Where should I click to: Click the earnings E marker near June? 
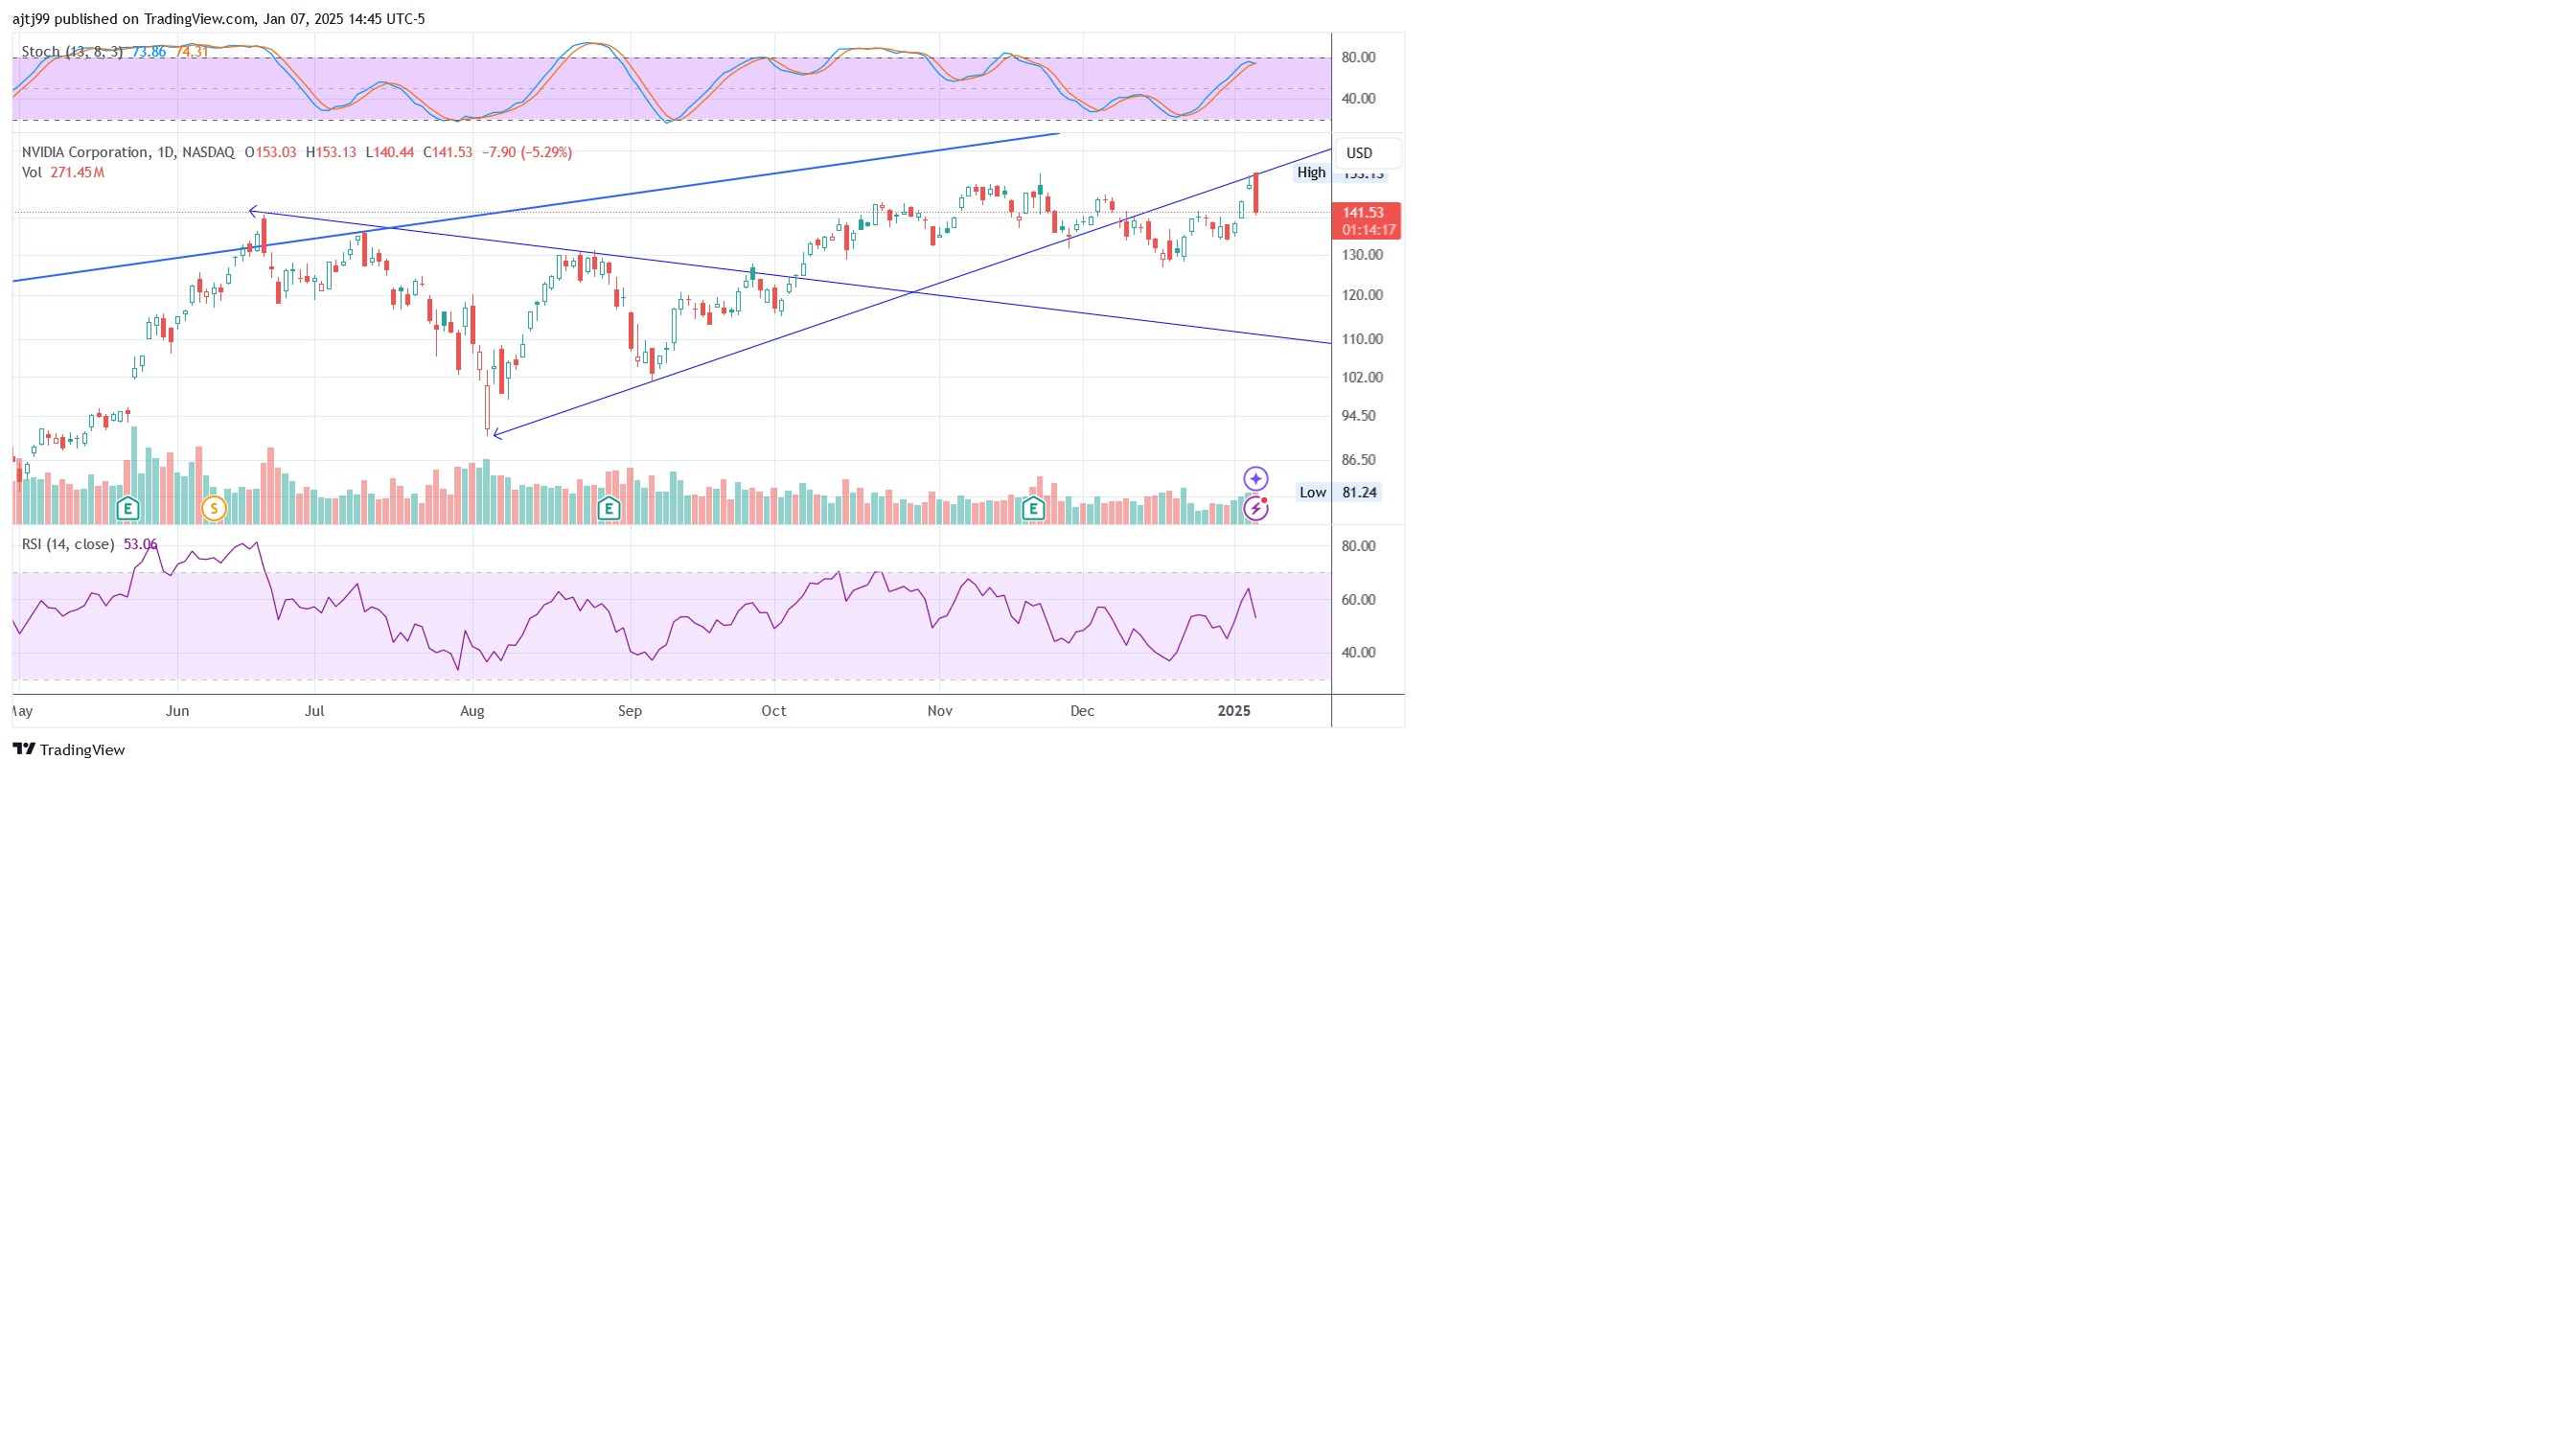point(127,509)
